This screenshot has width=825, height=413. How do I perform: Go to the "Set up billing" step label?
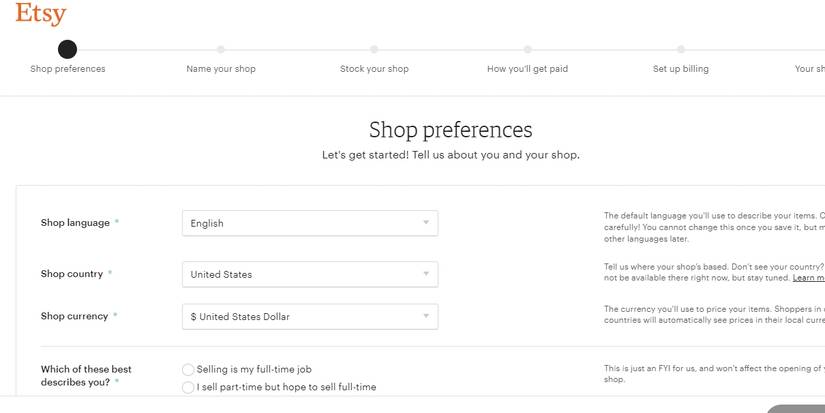pos(681,69)
